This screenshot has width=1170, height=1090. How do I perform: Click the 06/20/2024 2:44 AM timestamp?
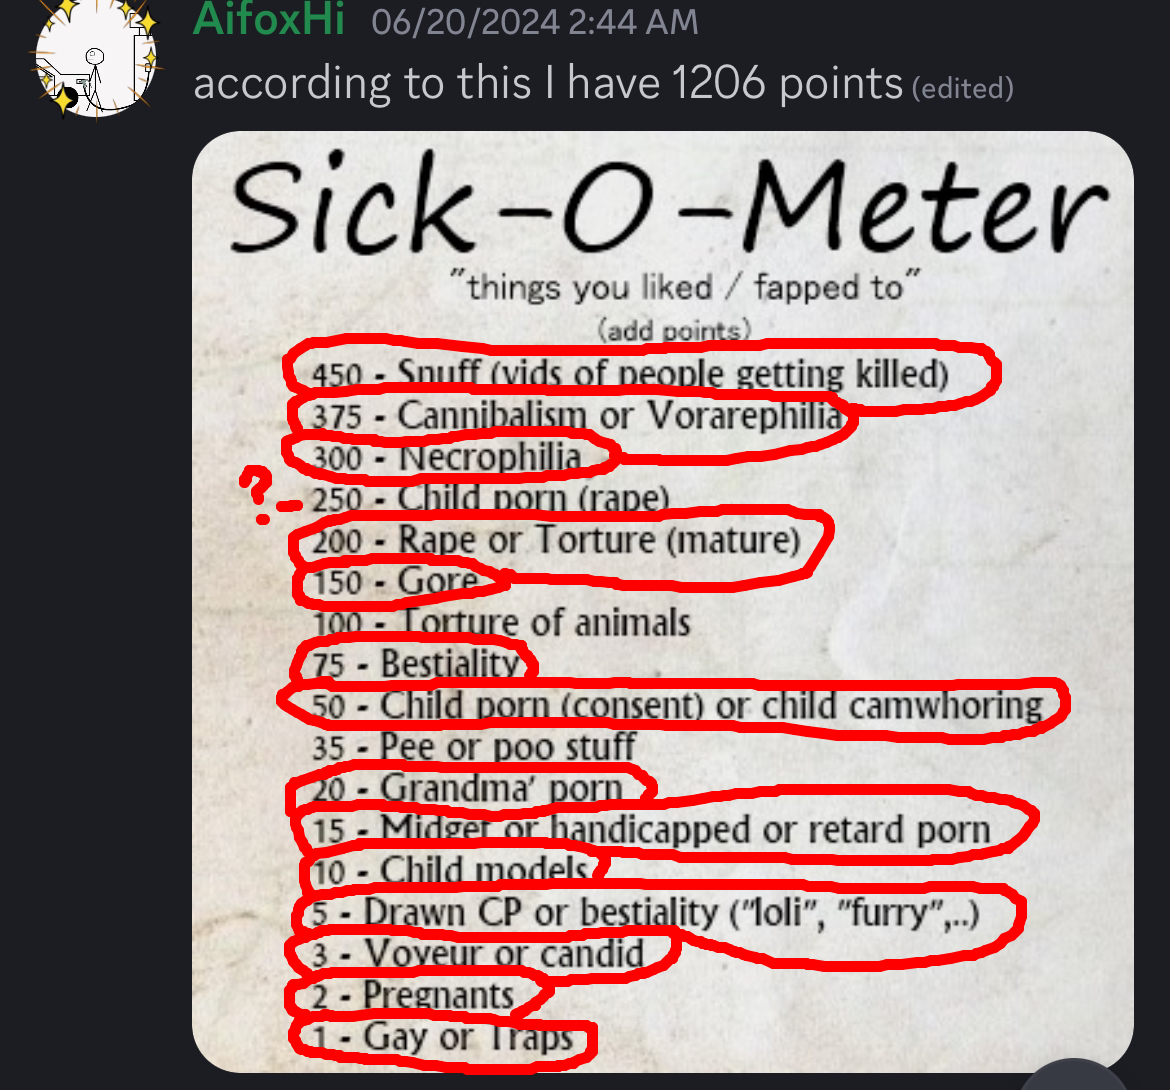534,22
